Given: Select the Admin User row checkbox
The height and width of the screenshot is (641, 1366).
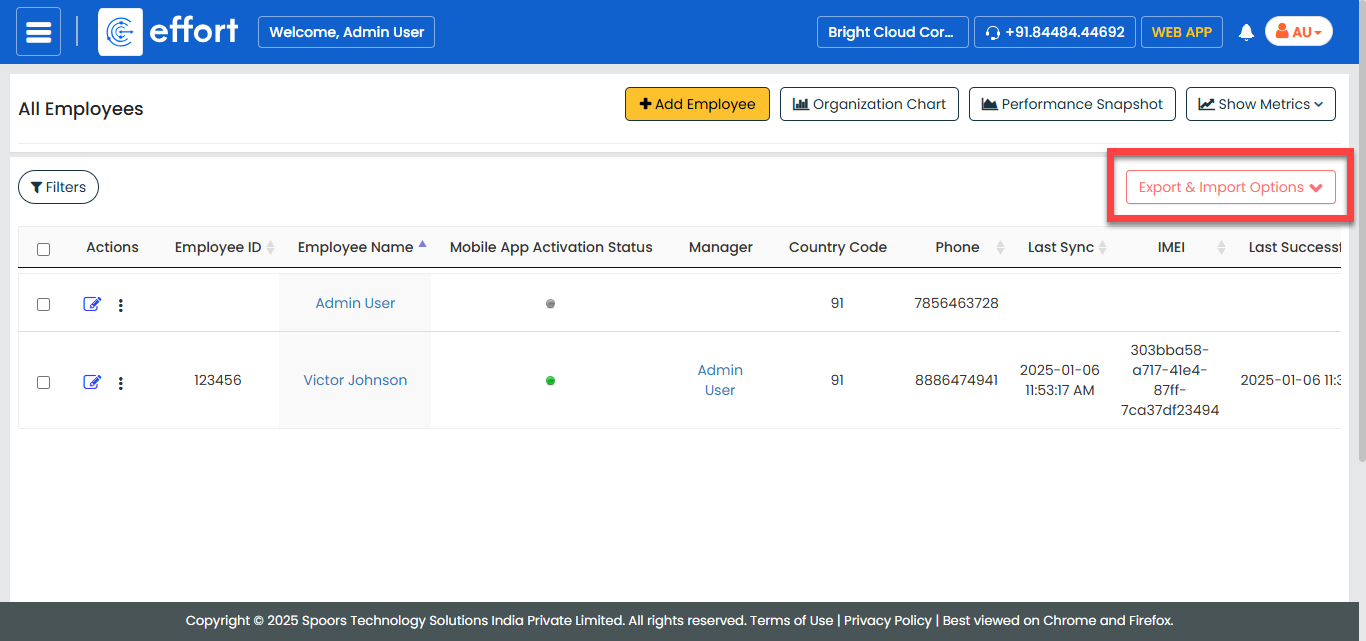Looking at the screenshot, I should [43, 304].
